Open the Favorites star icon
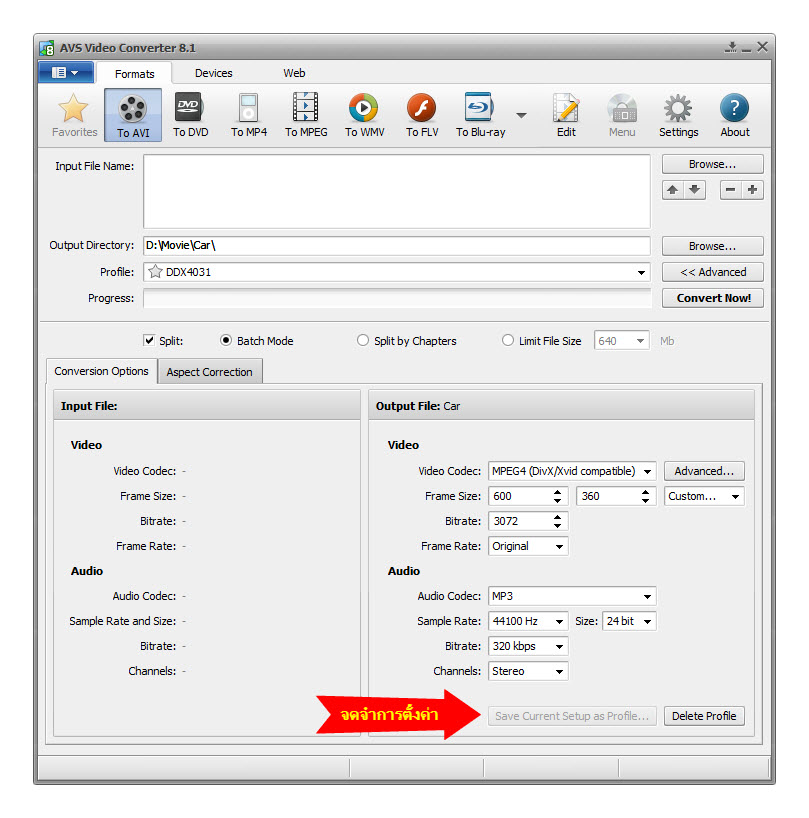This screenshot has height=818, width=809. point(74,114)
